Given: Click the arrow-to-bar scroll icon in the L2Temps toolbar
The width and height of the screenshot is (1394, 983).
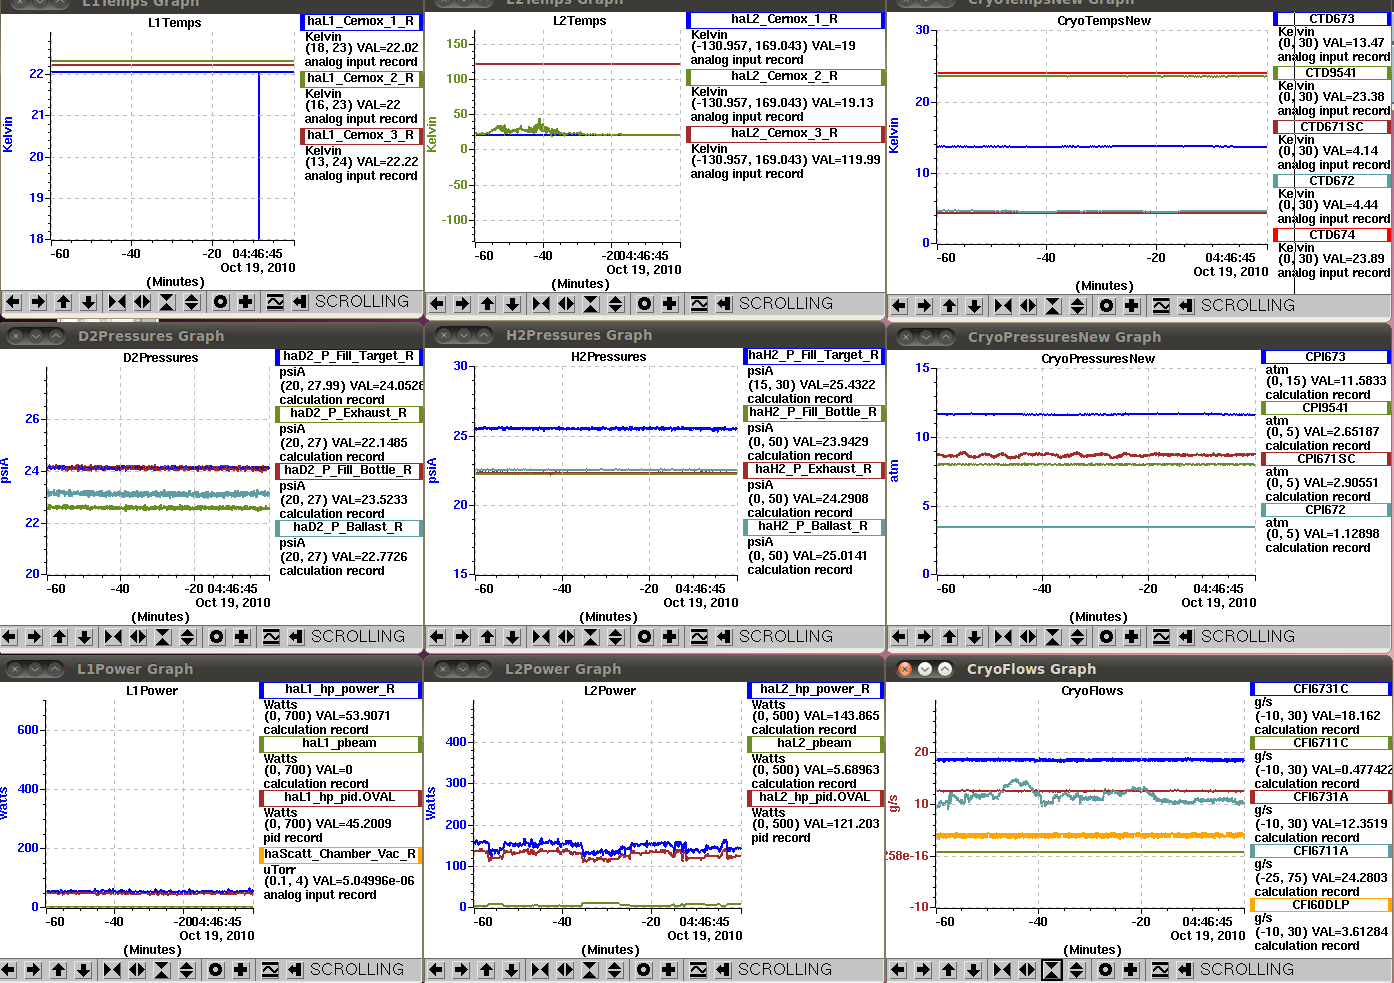Looking at the screenshot, I should (724, 304).
